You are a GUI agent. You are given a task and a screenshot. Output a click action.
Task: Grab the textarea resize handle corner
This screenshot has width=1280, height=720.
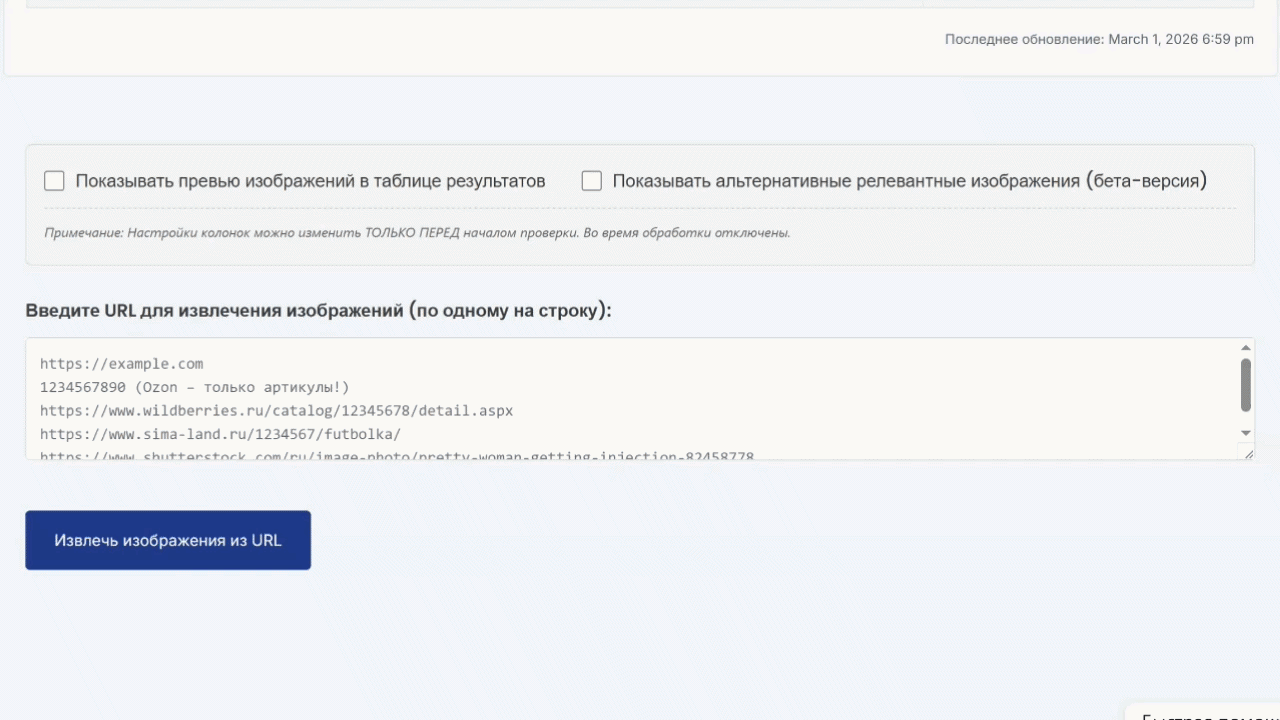pos(1248,454)
